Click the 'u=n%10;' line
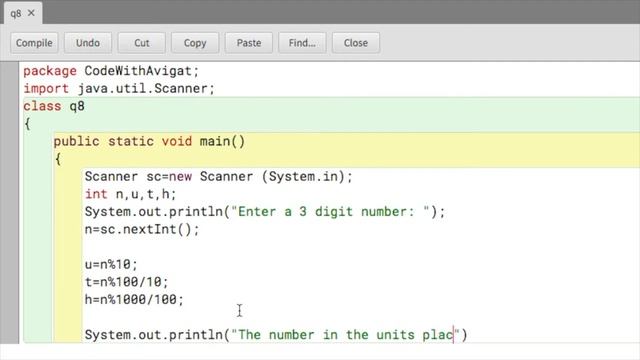 point(111,264)
